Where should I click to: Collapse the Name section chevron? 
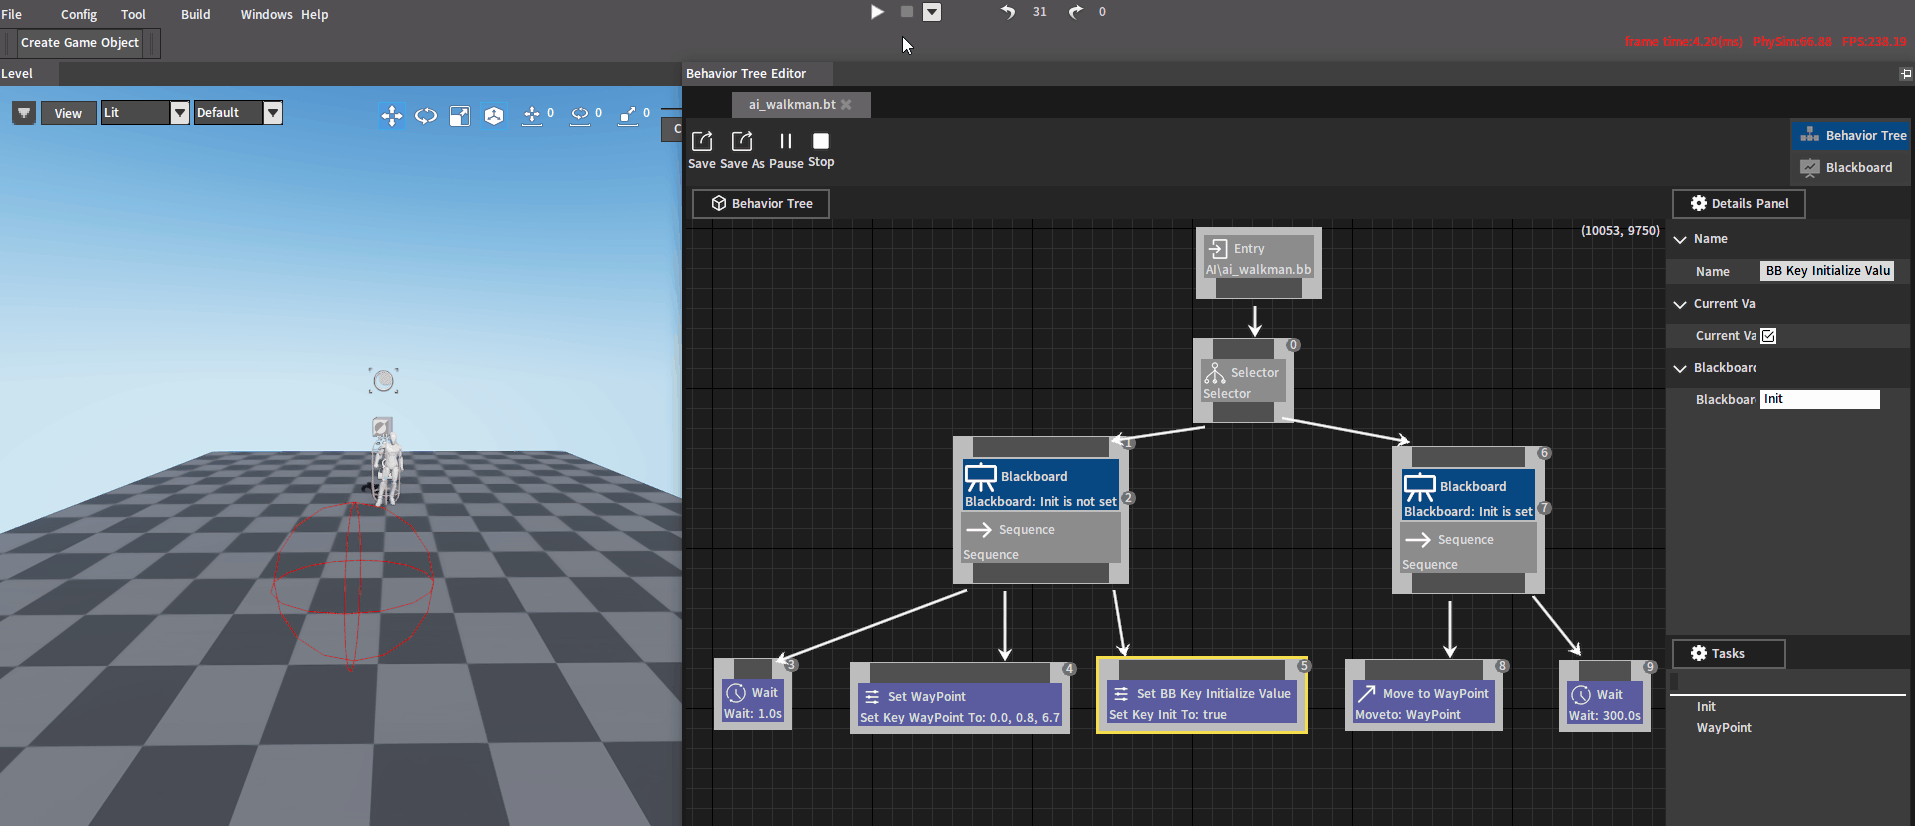1680,239
